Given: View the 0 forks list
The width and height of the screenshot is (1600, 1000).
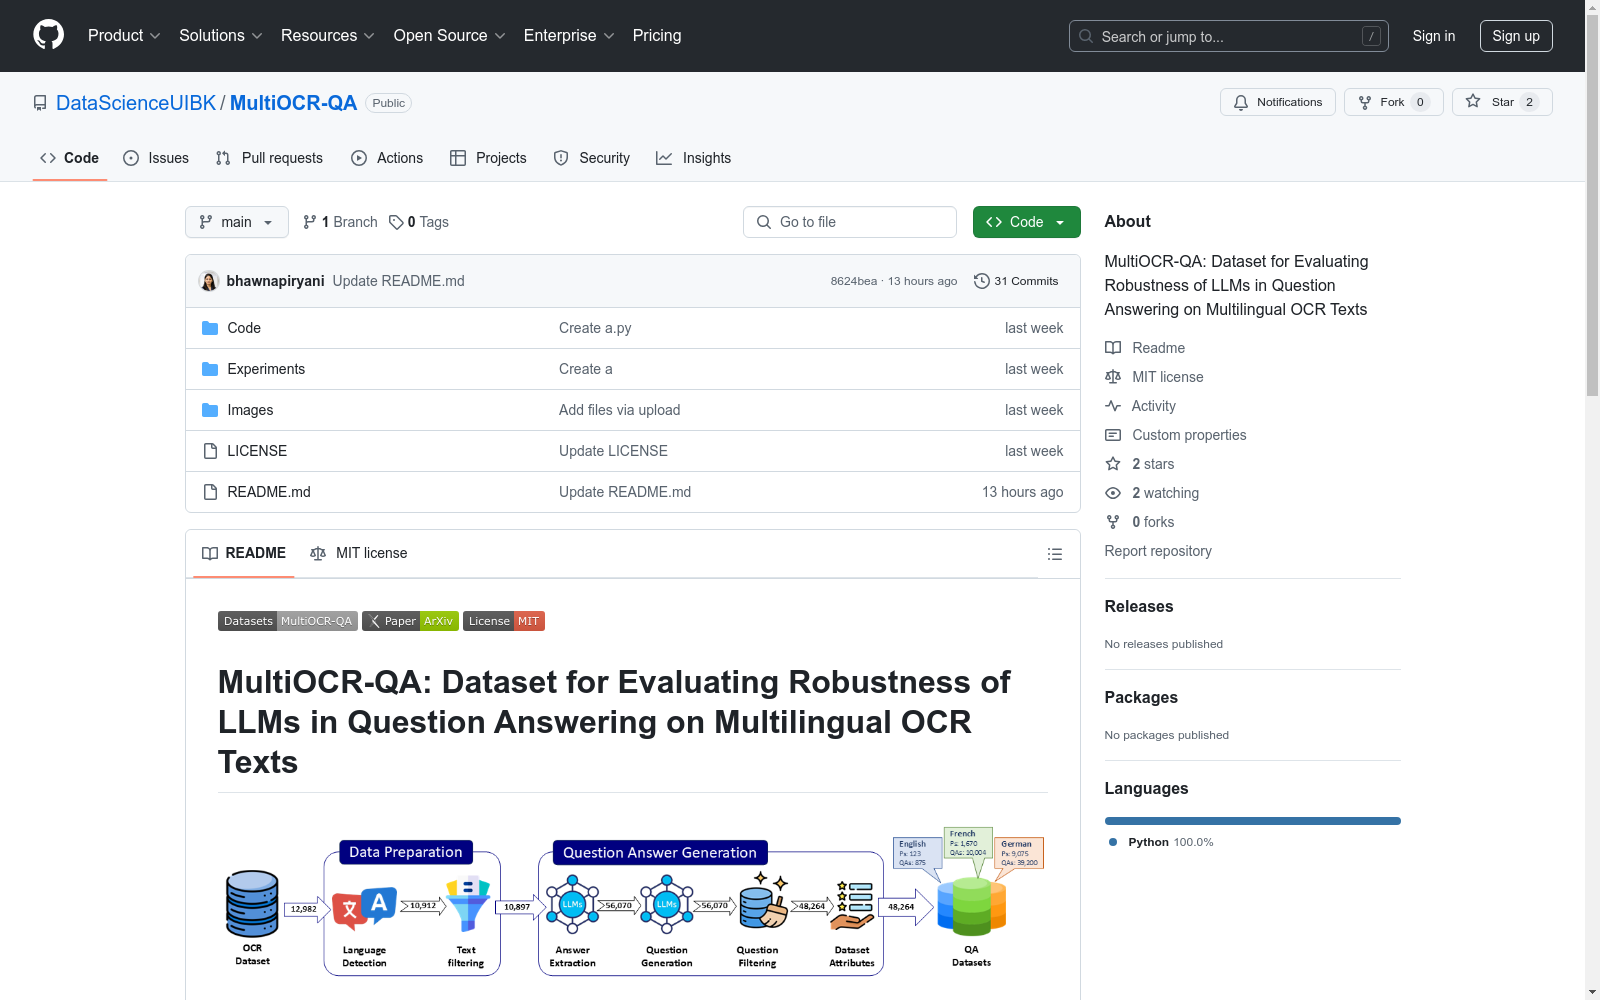Looking at the screenshot, I should click(1140, 522).
